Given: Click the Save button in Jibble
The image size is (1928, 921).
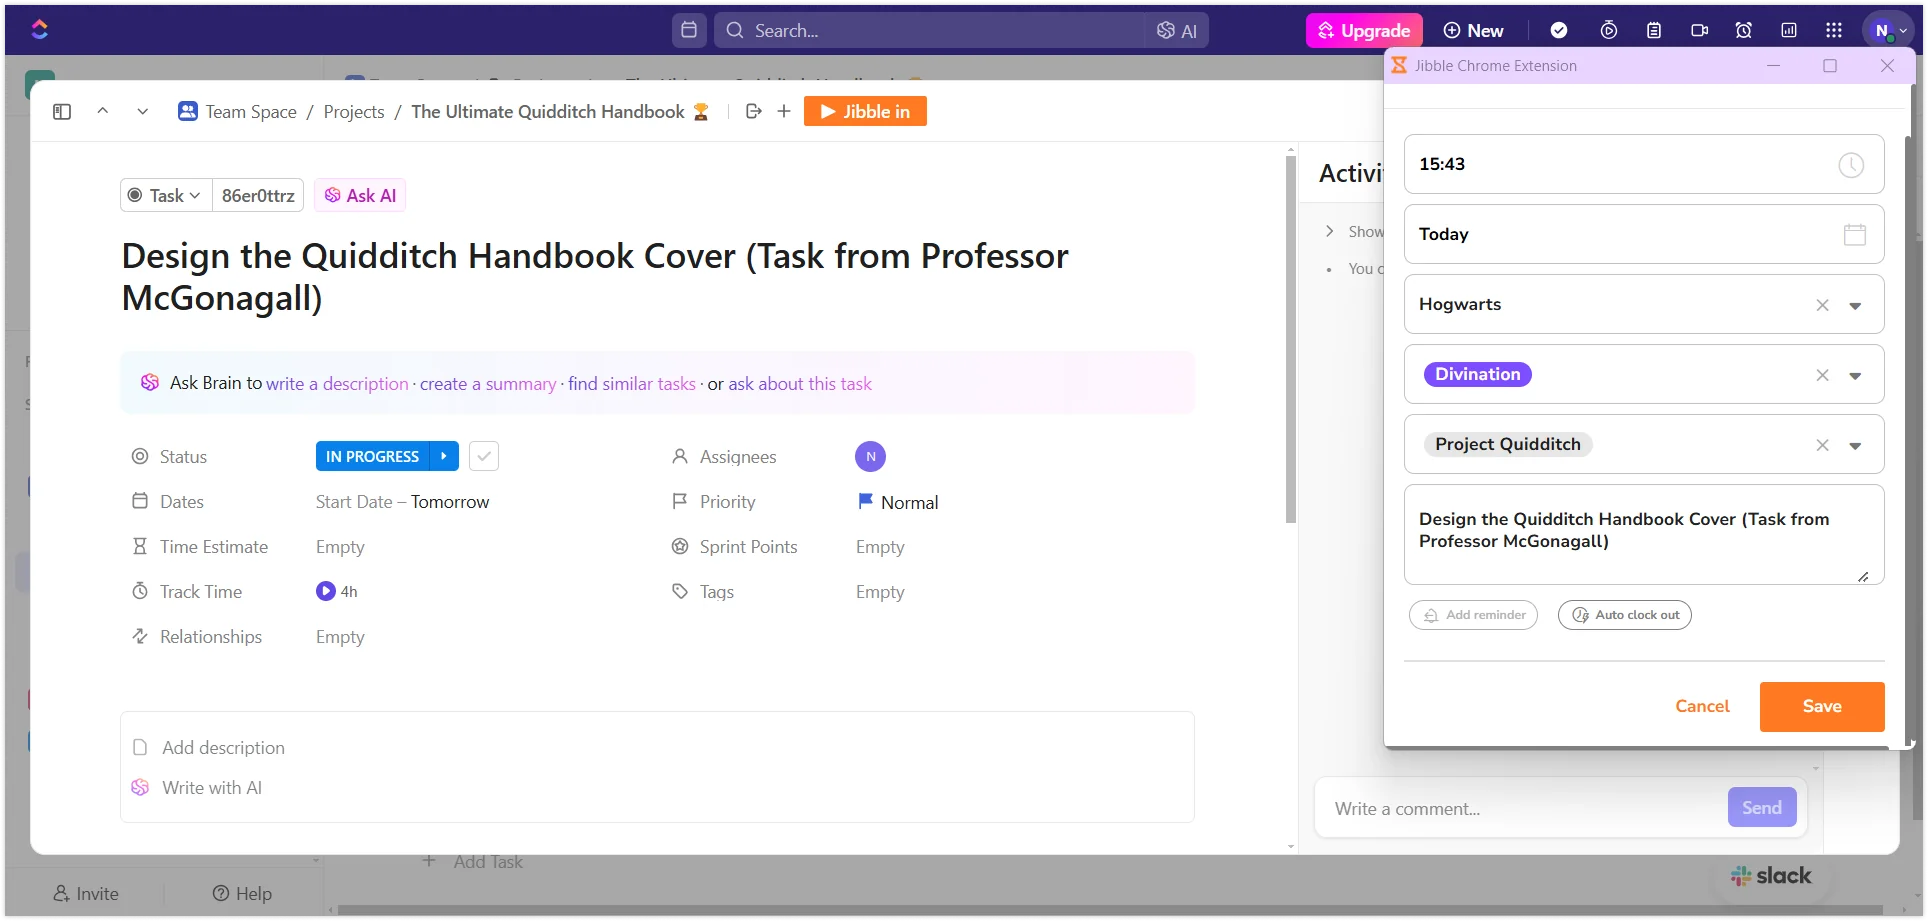Looking at the screenshot, I should [x=1822, y=706].
